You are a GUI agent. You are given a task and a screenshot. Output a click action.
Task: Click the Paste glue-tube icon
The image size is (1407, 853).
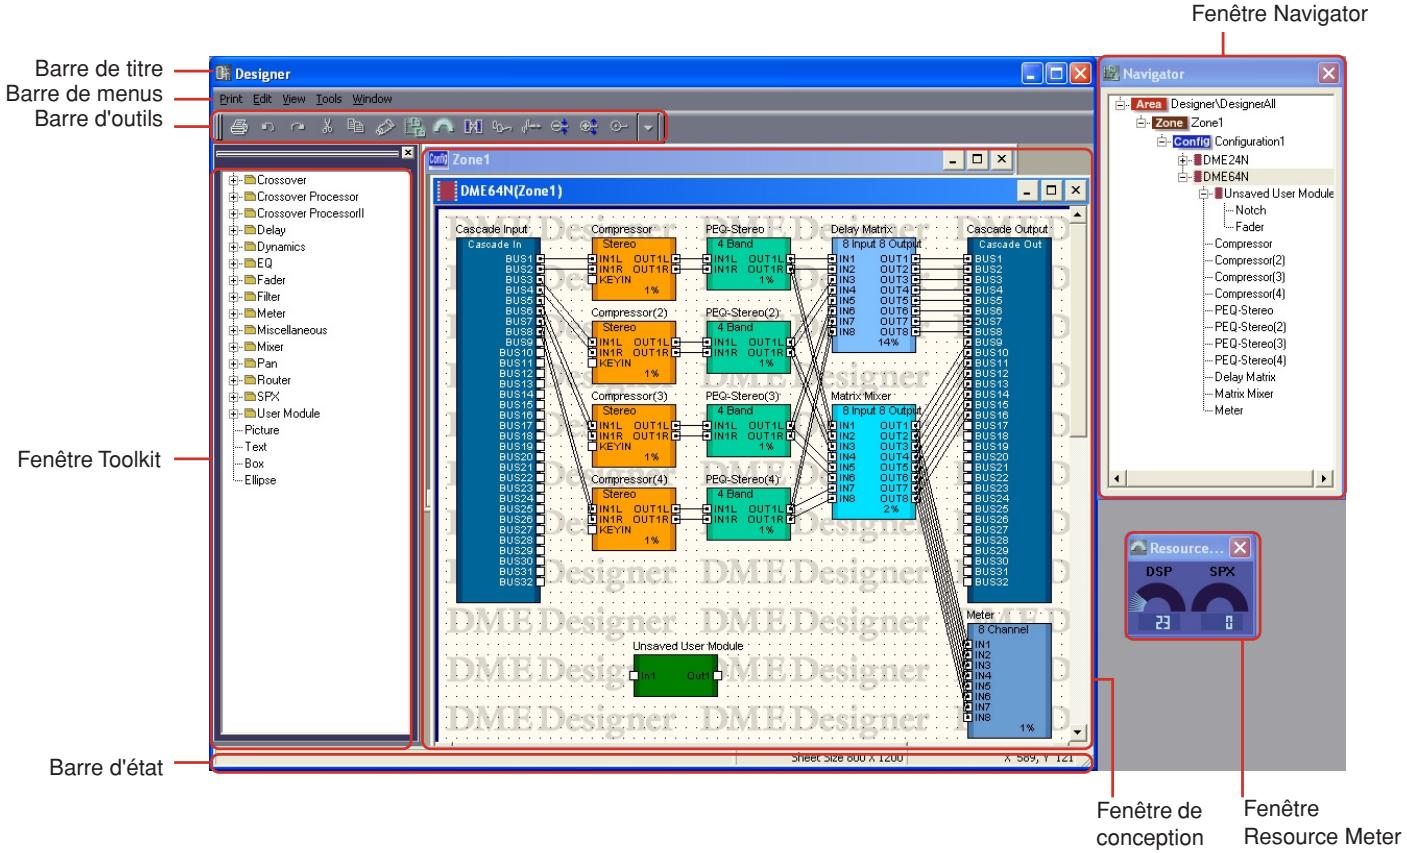[384, 127]
